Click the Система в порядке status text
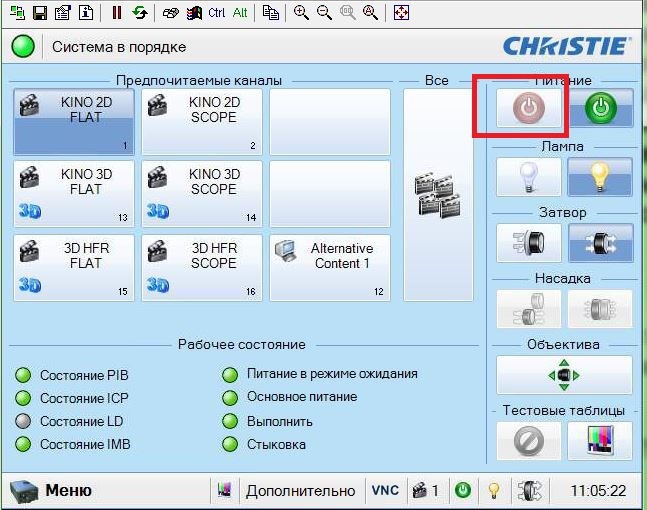647x510 pixels. (x=119, y=47)
